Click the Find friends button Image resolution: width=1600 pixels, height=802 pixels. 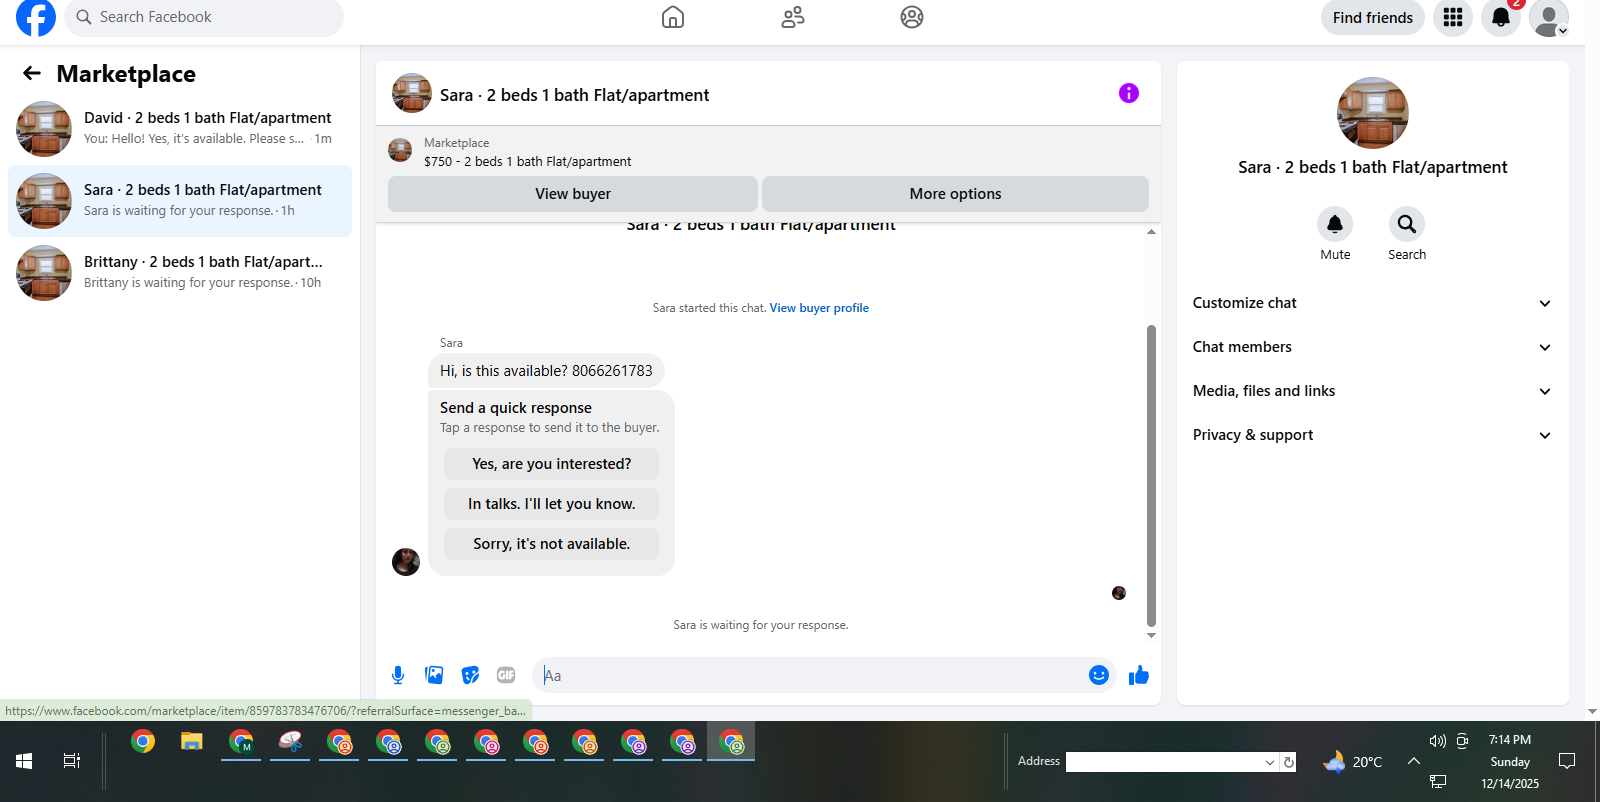(1372, 17)
